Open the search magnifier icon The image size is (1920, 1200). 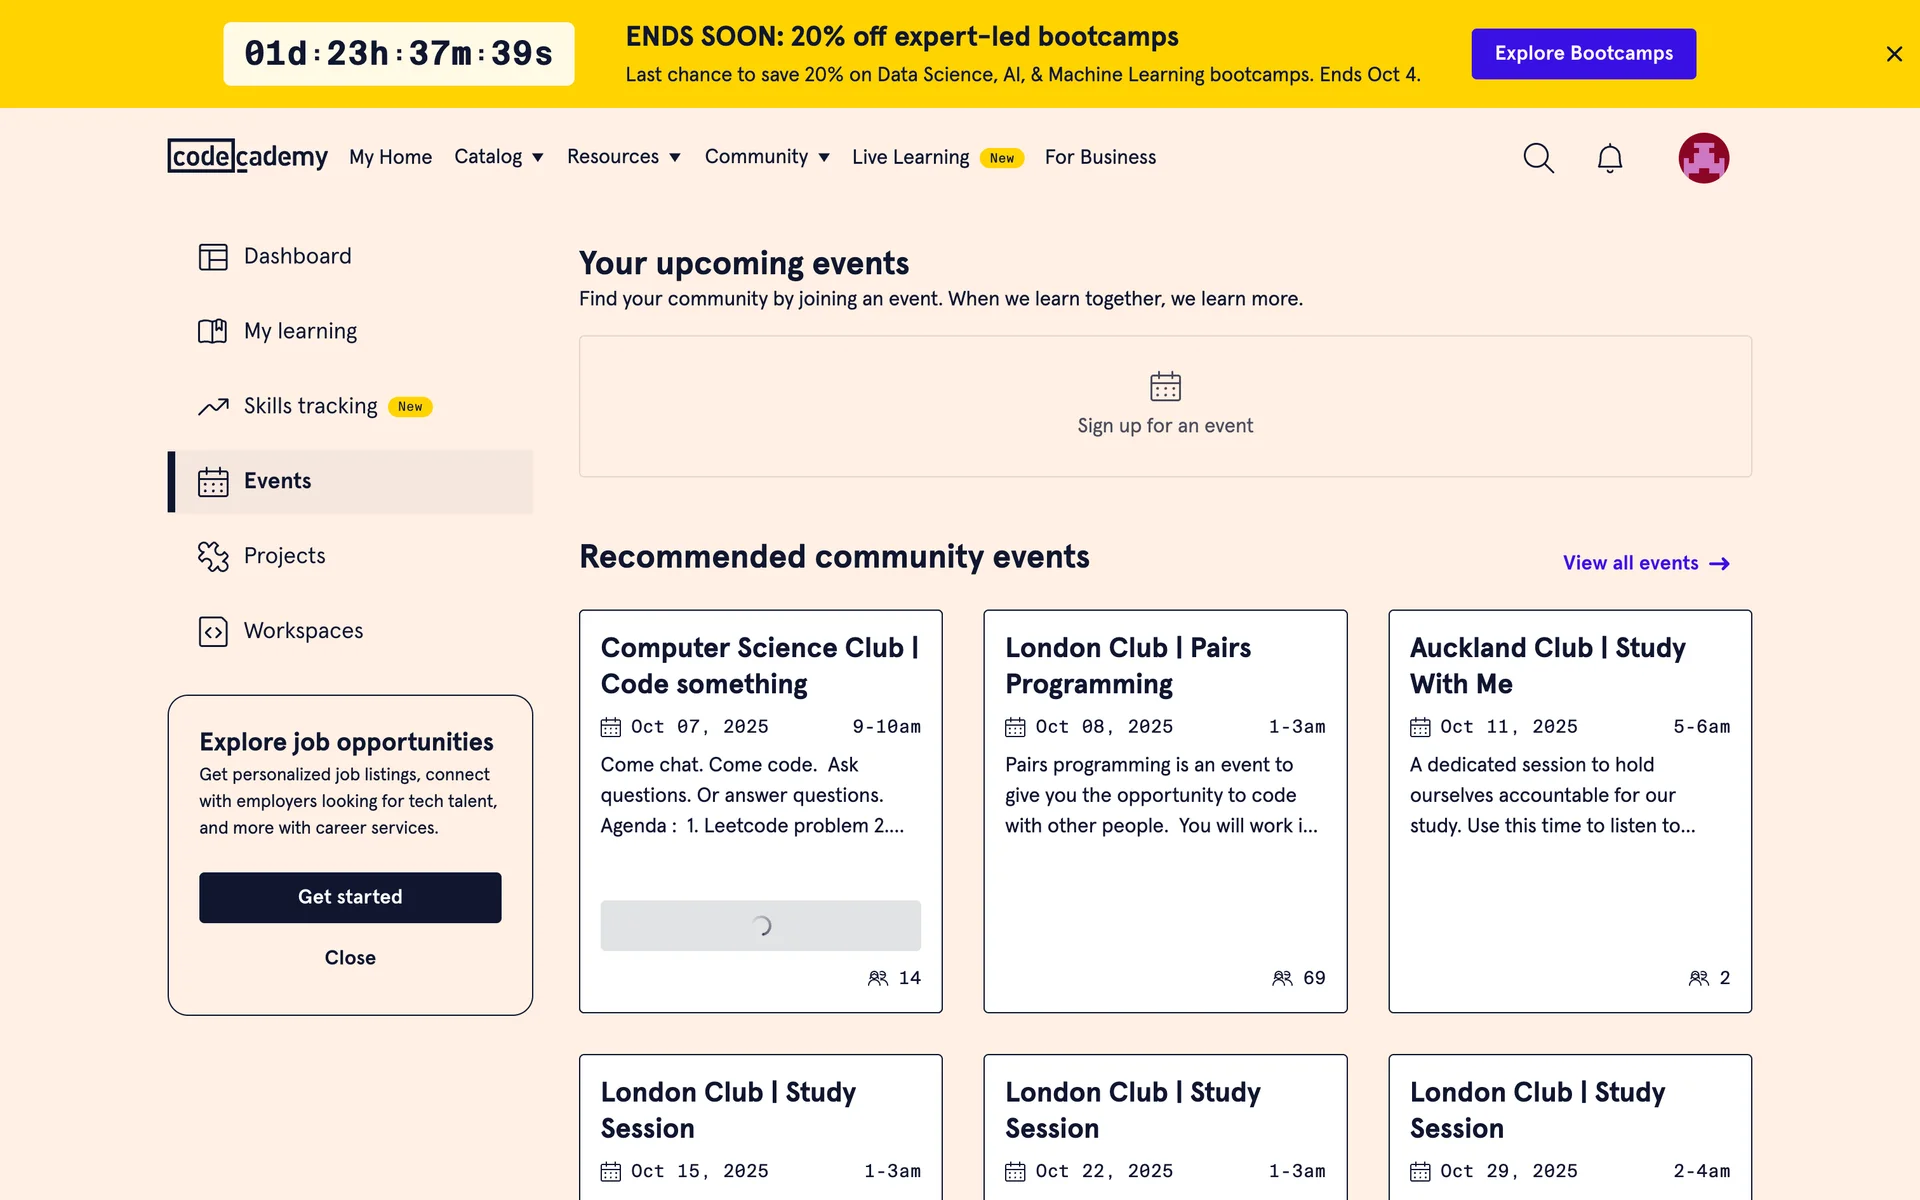pyautogui.click(x=1538, y=158)
